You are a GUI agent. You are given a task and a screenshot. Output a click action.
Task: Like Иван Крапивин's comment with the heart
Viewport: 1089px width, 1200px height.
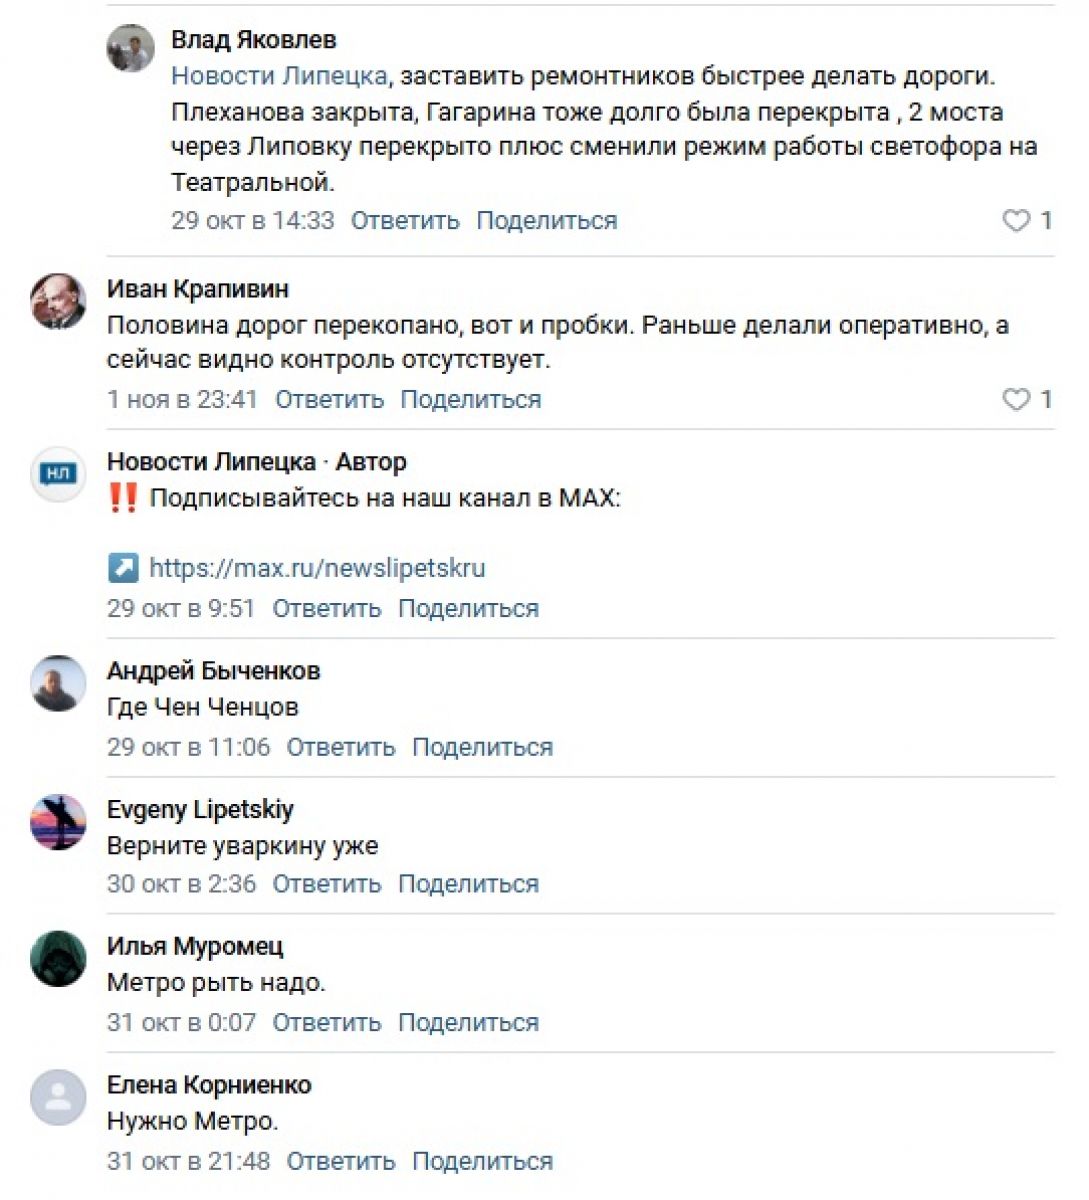point(1016,400)
